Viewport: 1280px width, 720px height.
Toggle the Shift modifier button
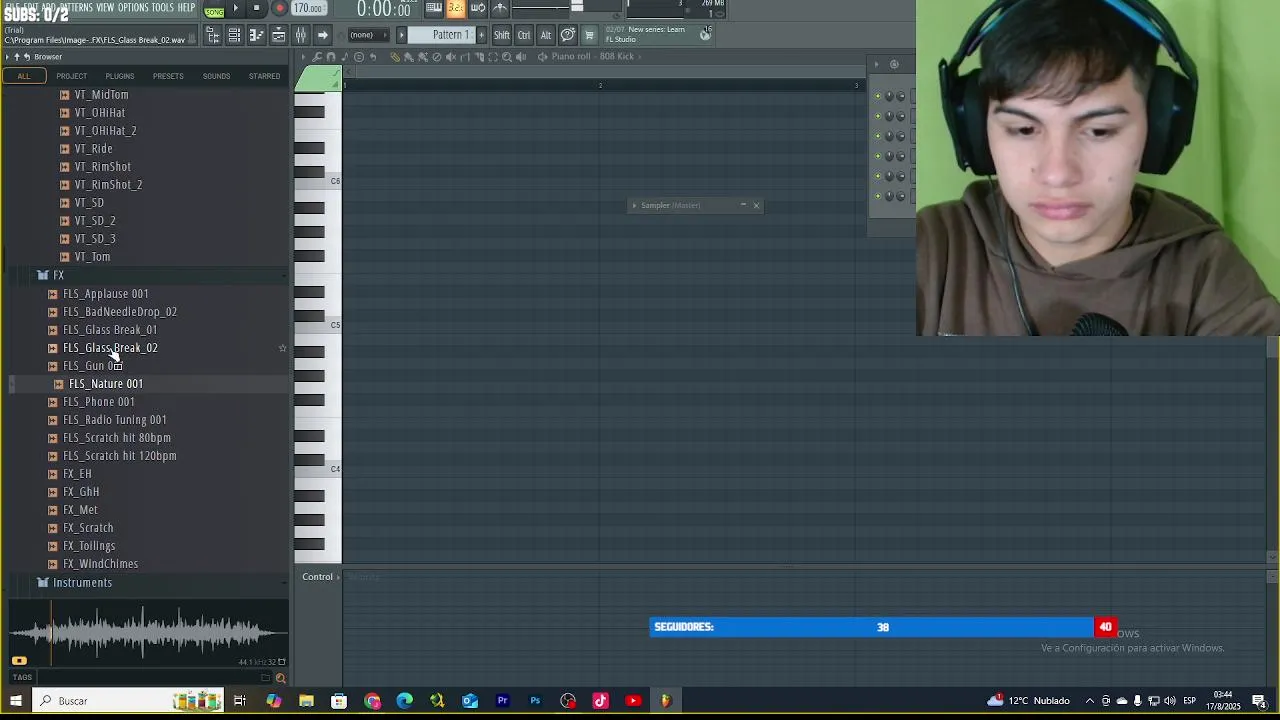pos(501,35)
